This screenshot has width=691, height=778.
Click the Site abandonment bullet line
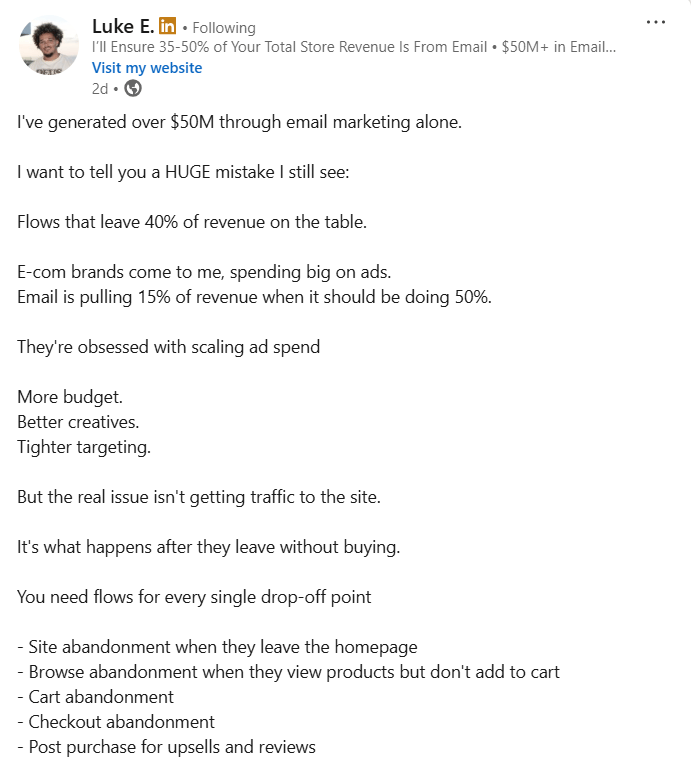click(x=217, y=647)
